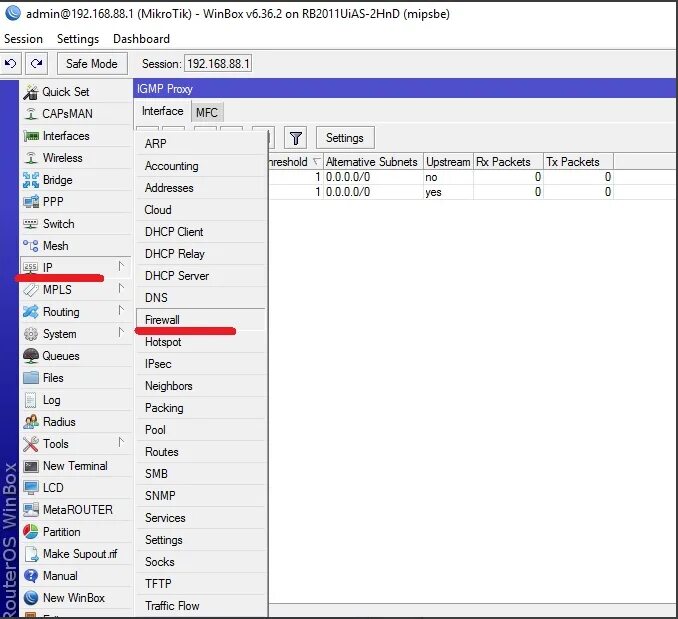Open Partition in the sidebar
This screenshot has height=619, width=678.
click(76, 532)
